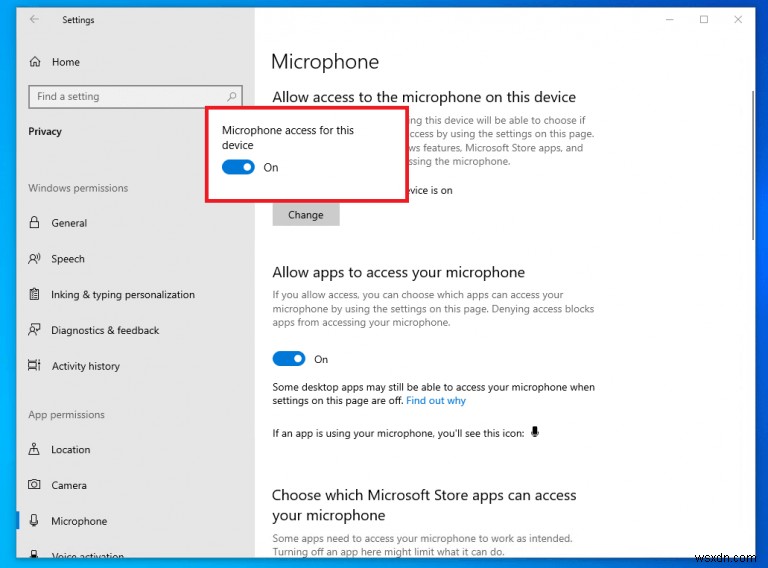The image size is (768, 568).
Task: Click the microphone in-use icon example
Action: pyautogui.click(x=535, y=432)
